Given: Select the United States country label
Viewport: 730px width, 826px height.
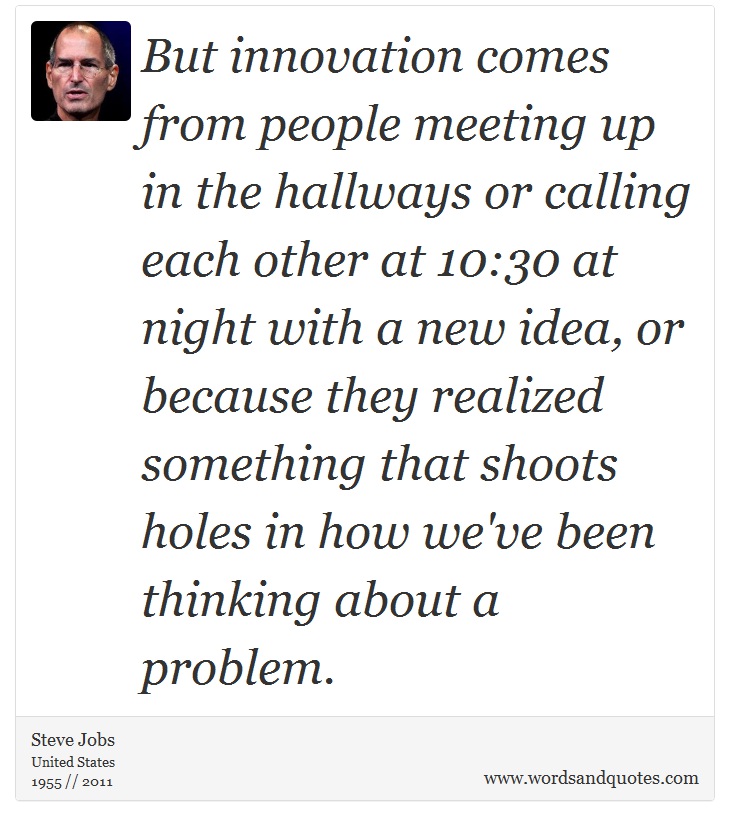Looking at the screenshot, I should pos(73,762).
